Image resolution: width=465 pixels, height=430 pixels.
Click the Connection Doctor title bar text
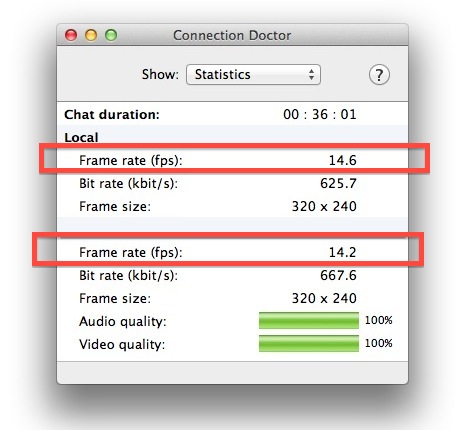click(x=232, y=35)
